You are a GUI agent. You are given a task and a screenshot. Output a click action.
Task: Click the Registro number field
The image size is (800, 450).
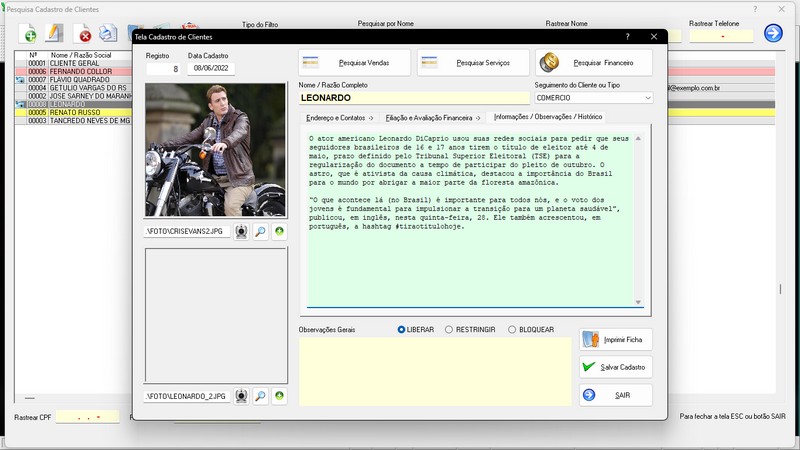tap(163, 68)
